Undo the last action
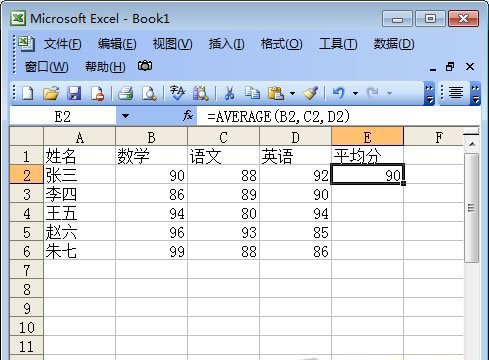The width and height of the screenshot is (489, 360). click(339, 93)
